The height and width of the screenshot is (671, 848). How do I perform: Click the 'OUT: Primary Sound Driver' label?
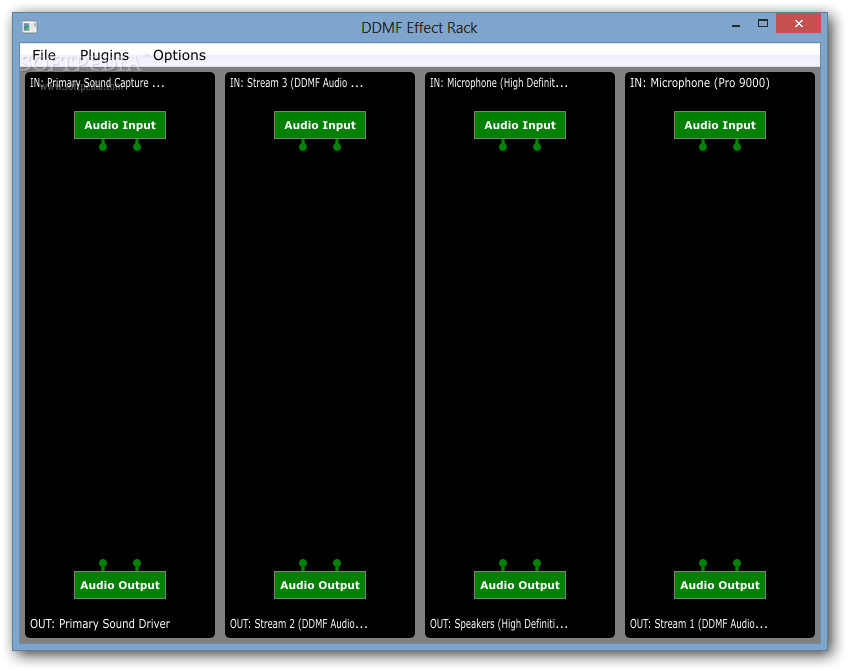click(x=100, y=624)
